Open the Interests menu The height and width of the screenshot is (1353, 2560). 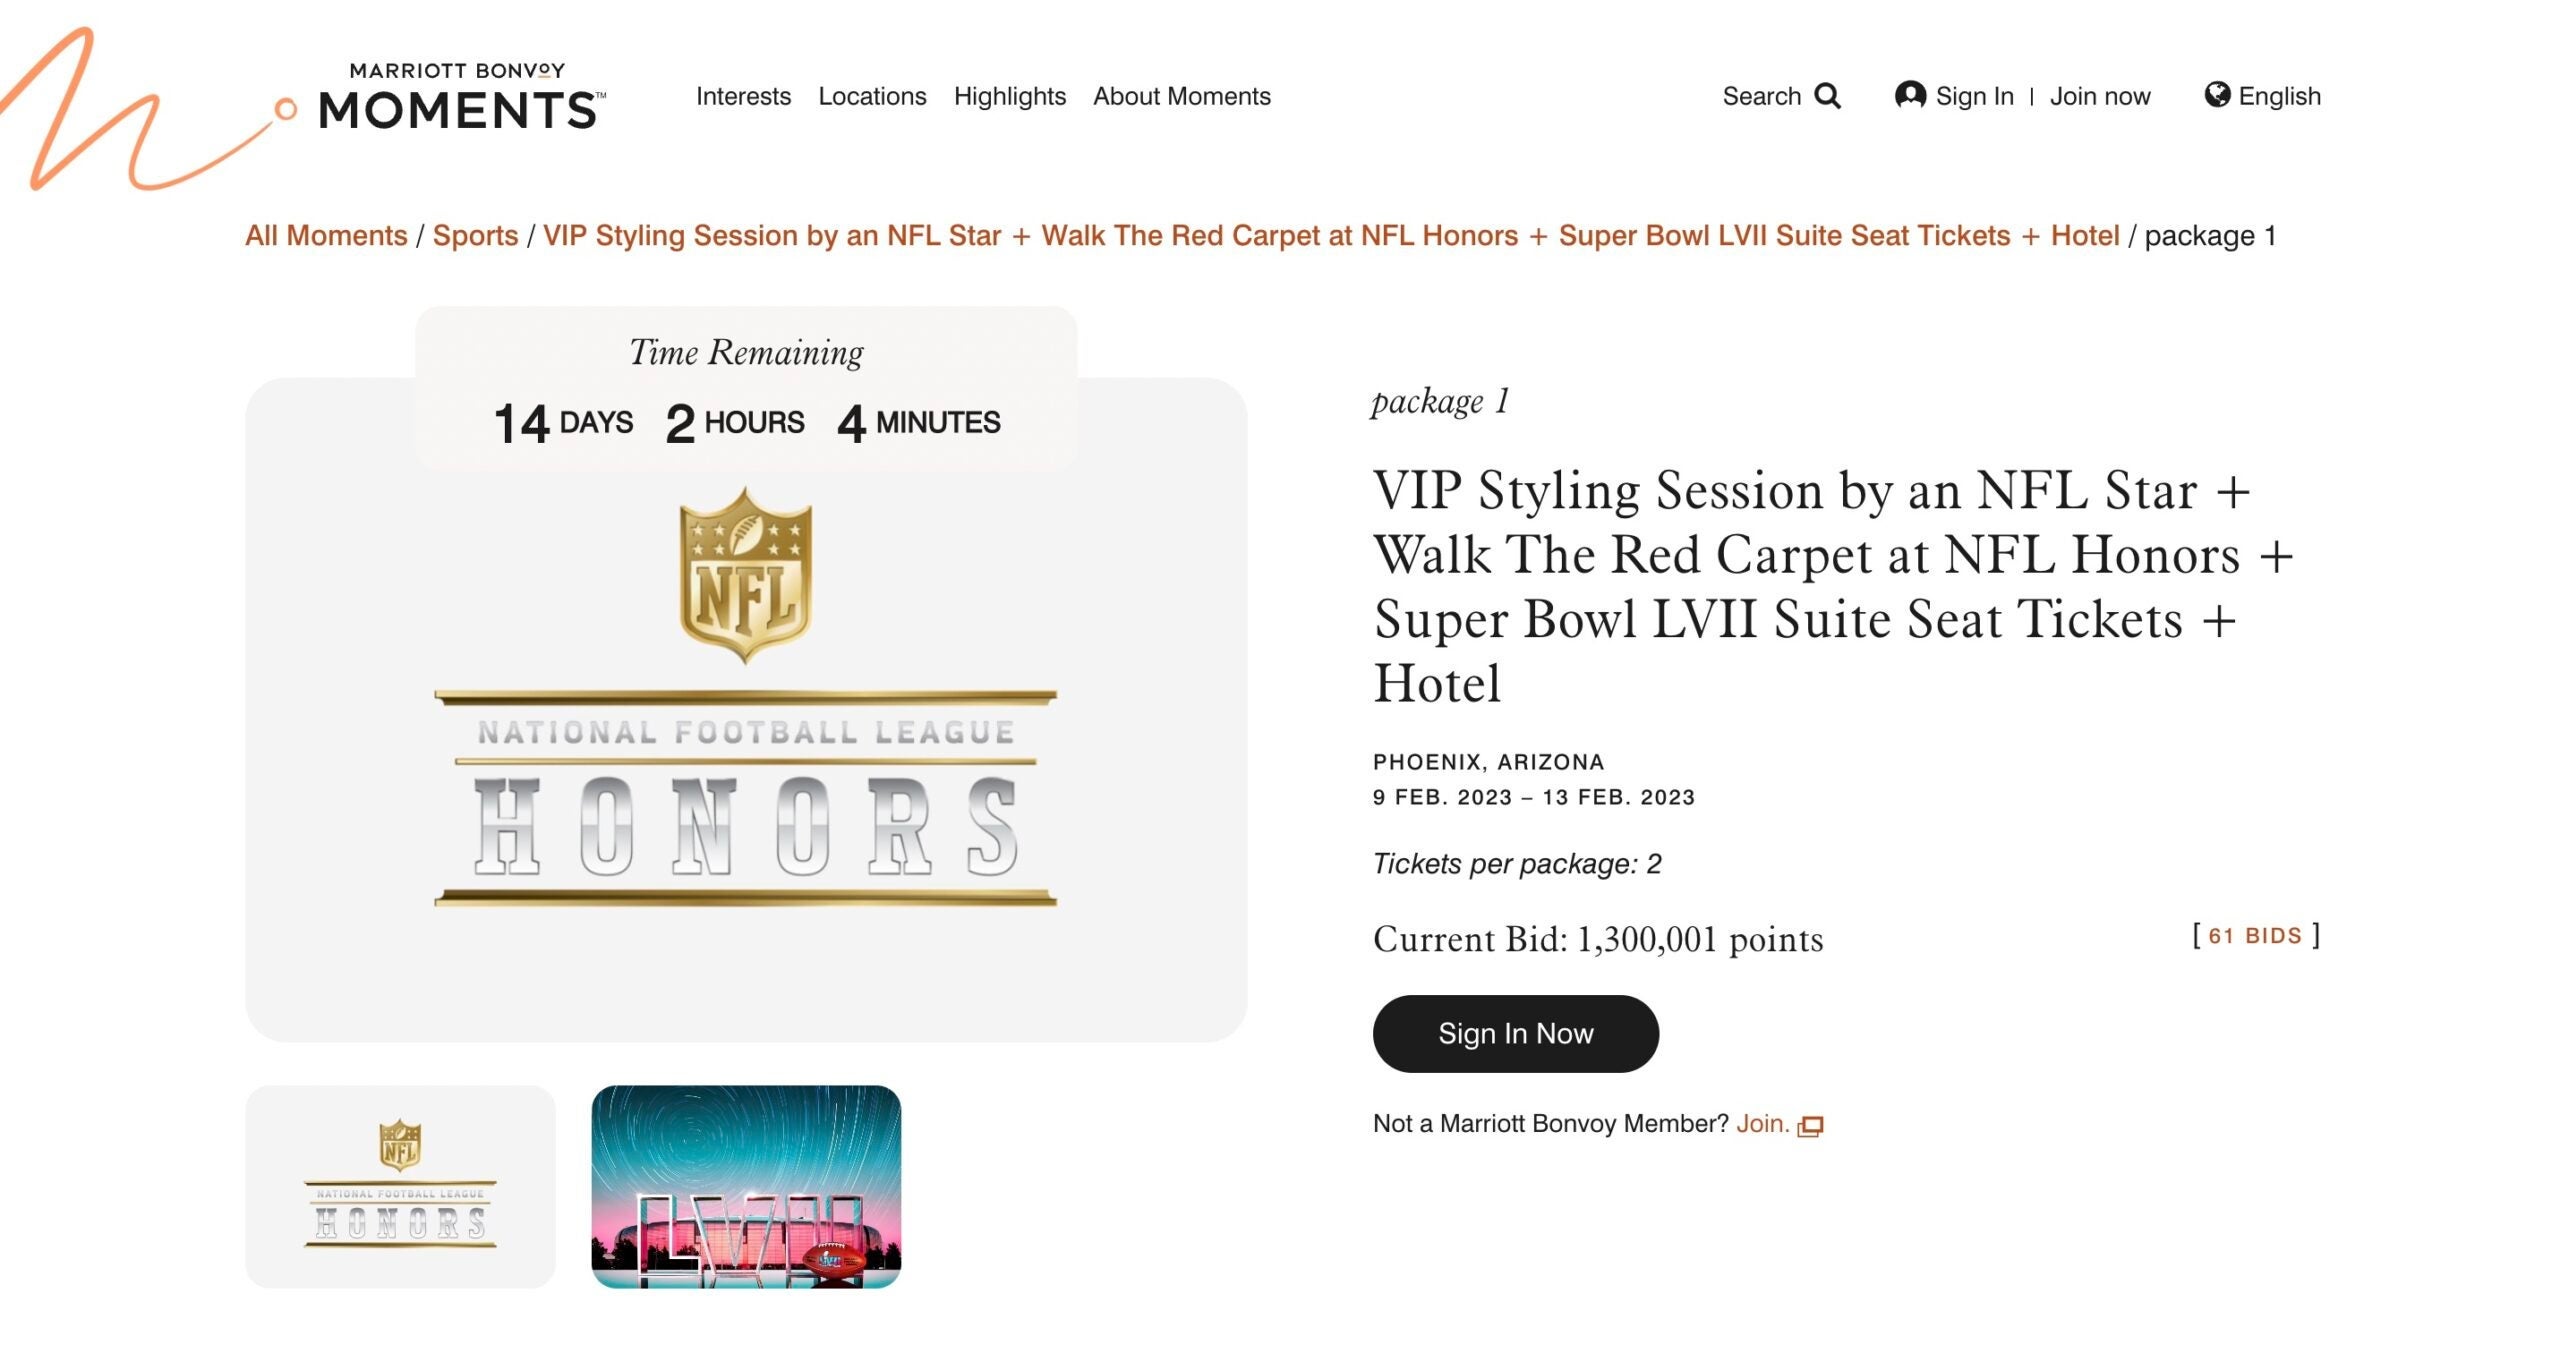pyautogui.click(x=743, y=96)
